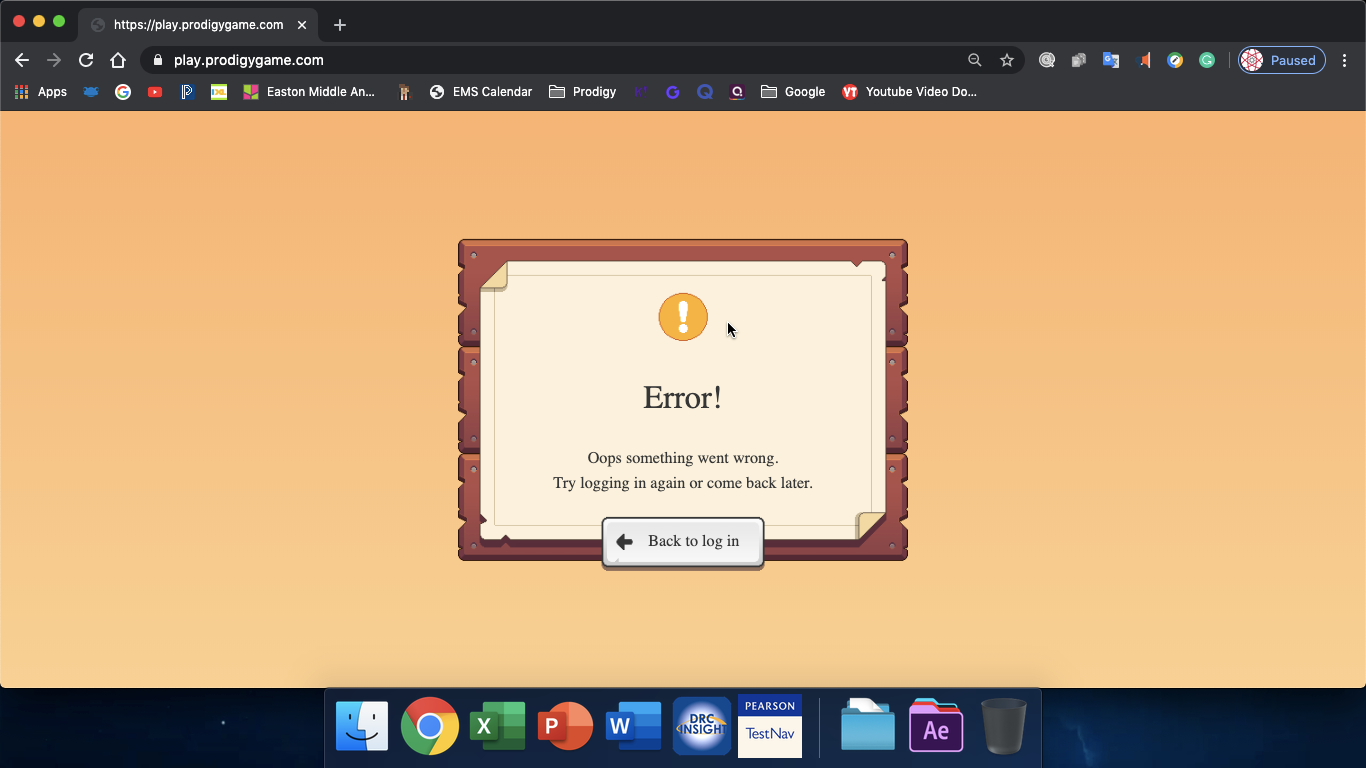The width and height of the screenshot is (1366, 768).
Task: Toggle bookmarking via the star icon
Action: [x=1007, y=60]
